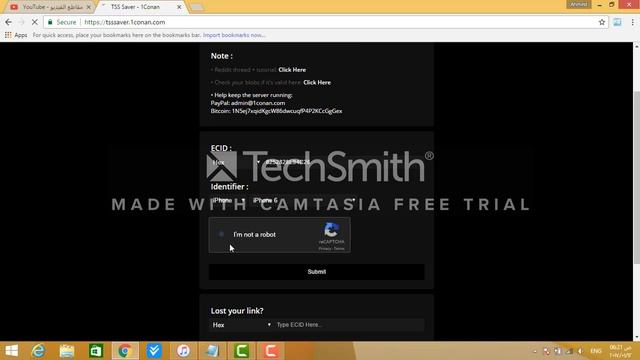640x360 pixels.
Task: Select the TSS Saver - 1Conan tab
Action: [136, 7]
